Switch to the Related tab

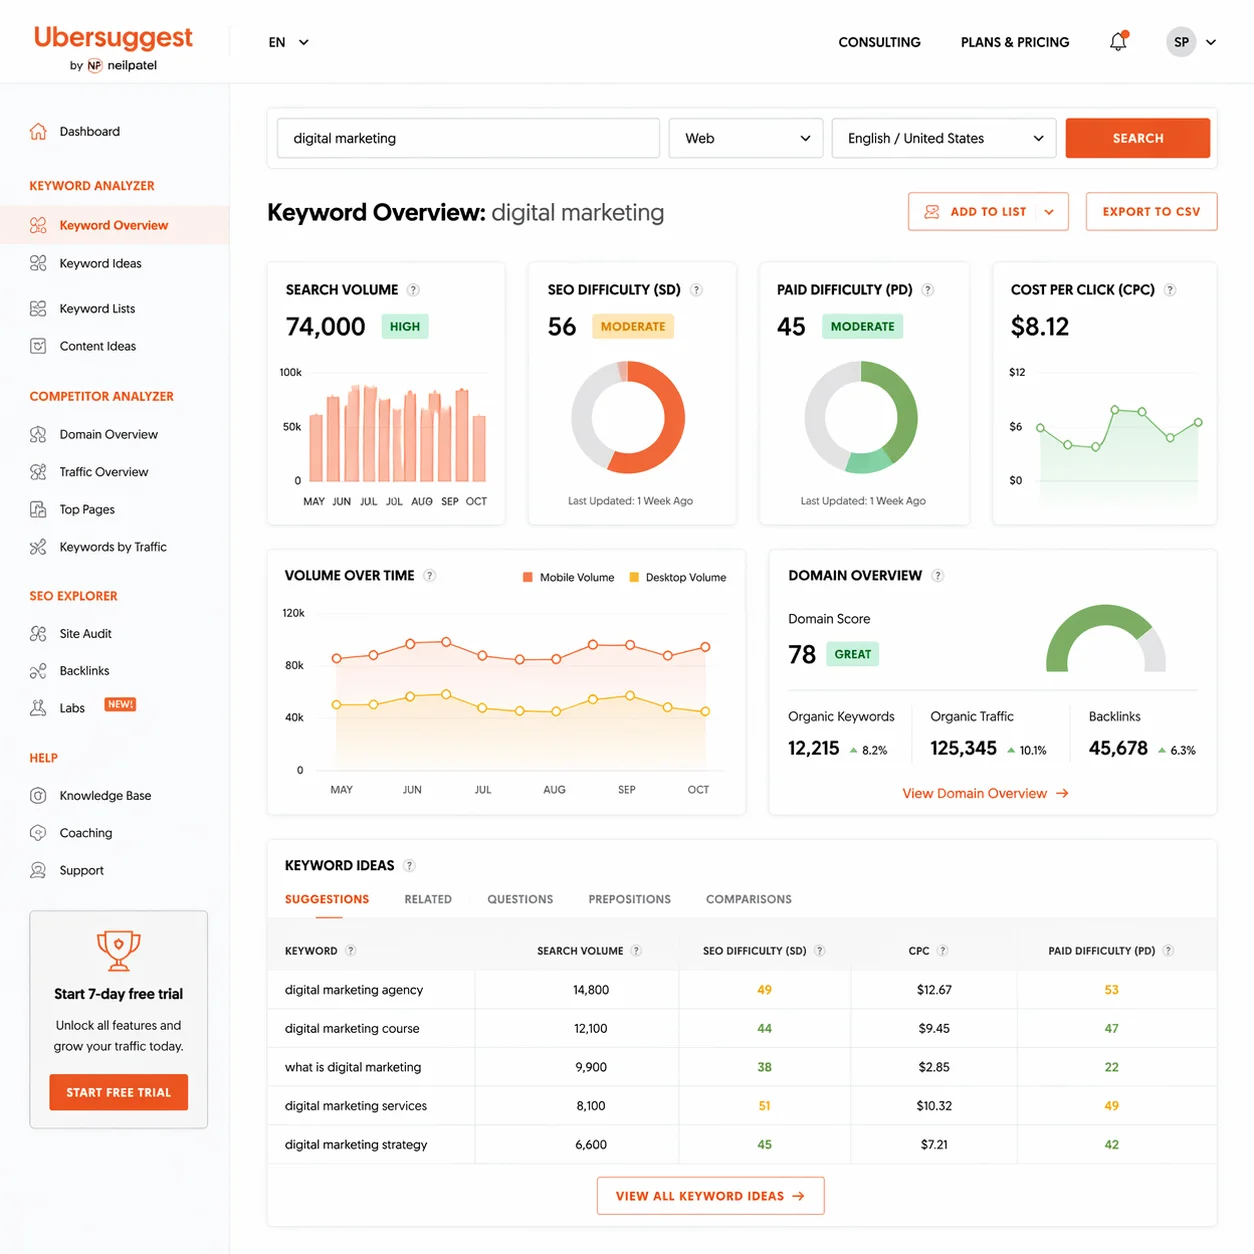[428, 899]
